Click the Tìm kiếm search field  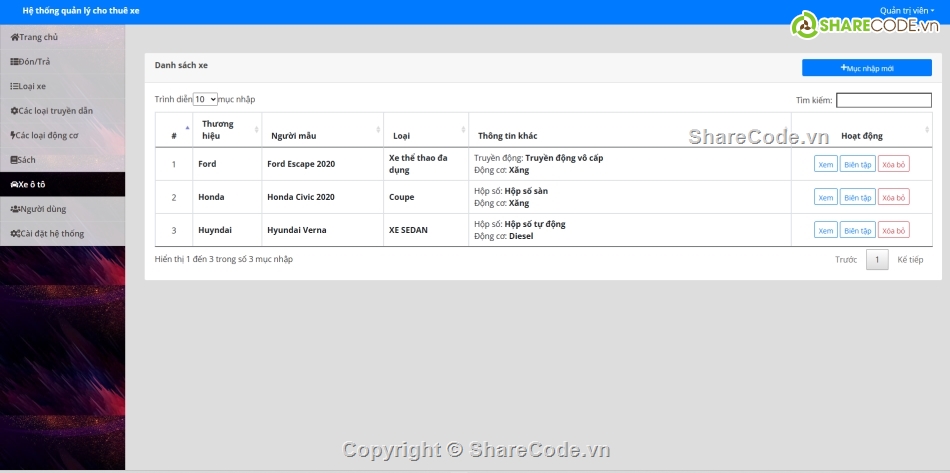pos(883,100)
